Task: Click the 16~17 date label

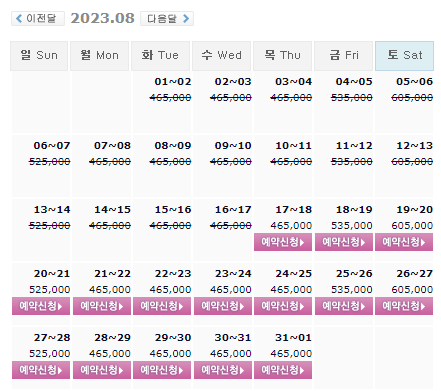Action: 233,210
